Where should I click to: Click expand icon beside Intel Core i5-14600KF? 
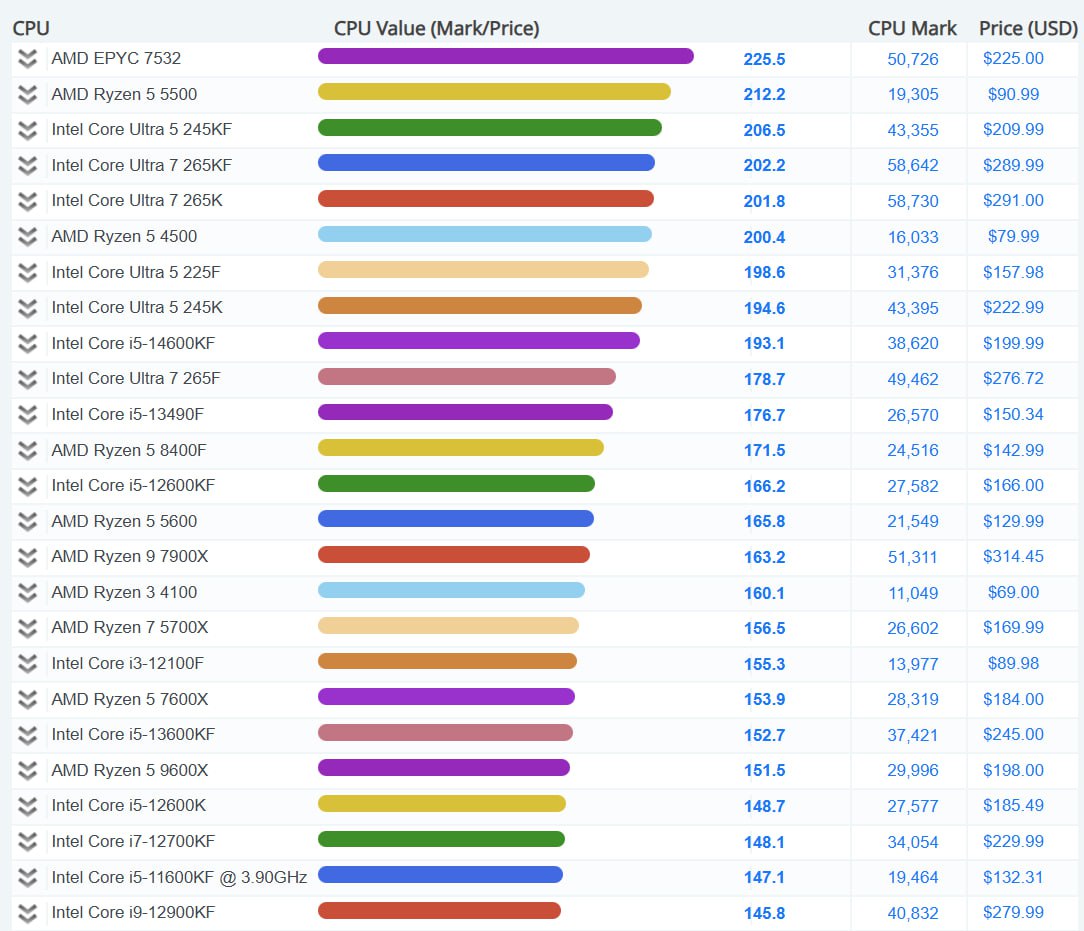[x=28, y=344]
